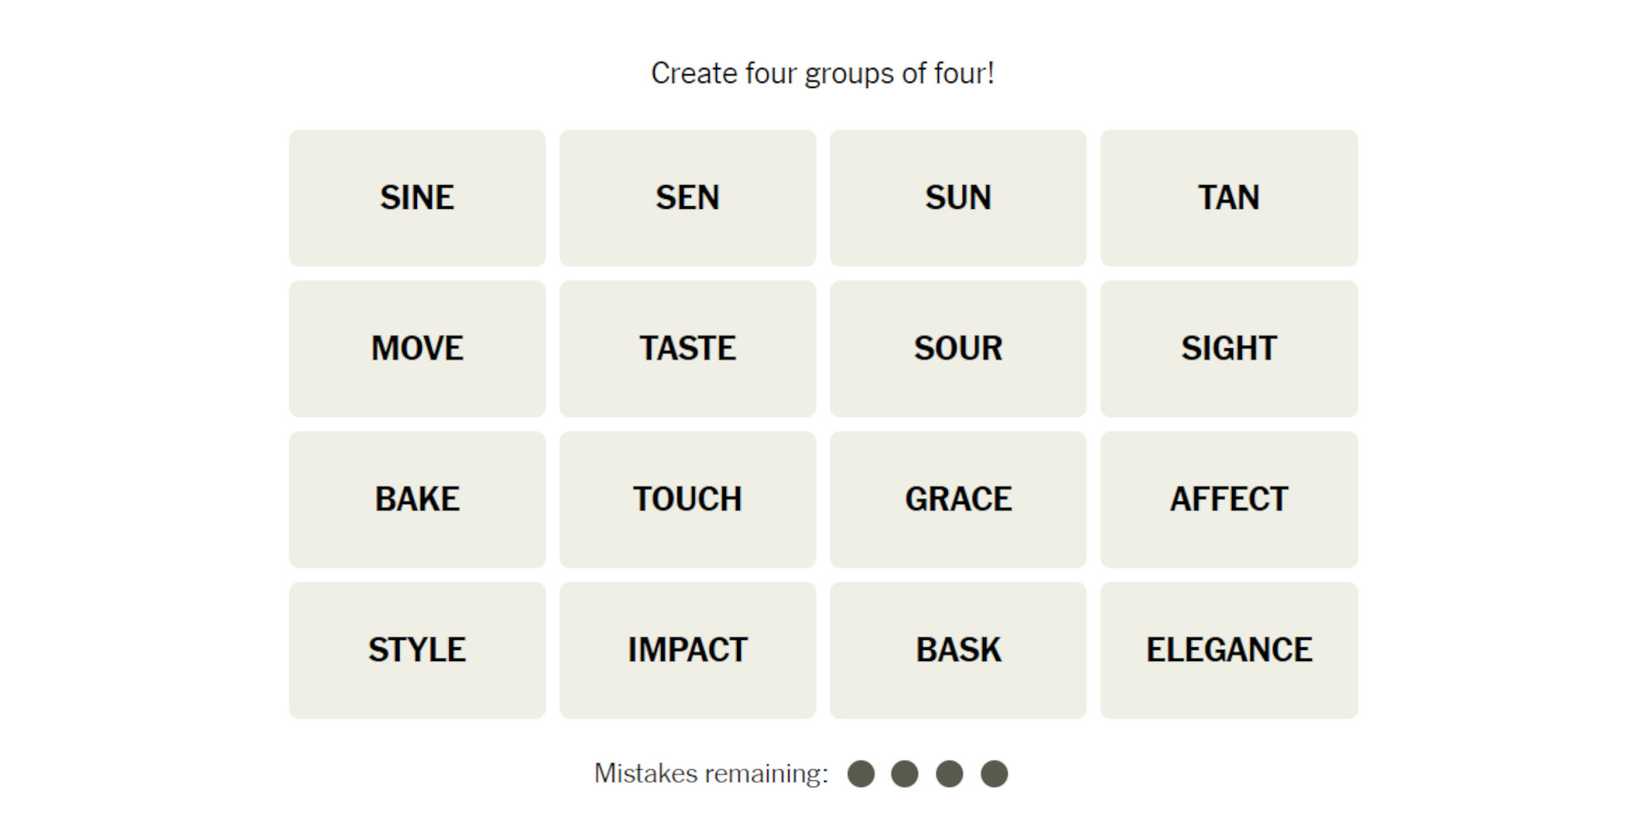Select the TASTE word tile
This screenshot has width=1650, height=825.
click(x=687, y=349)
